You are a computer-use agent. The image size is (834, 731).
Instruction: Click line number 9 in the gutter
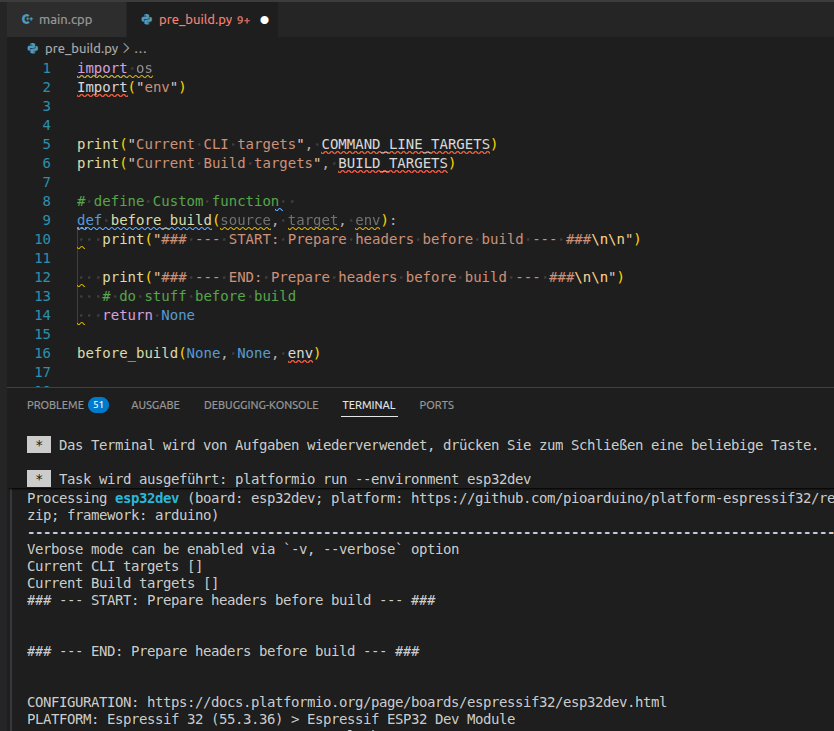46,220
